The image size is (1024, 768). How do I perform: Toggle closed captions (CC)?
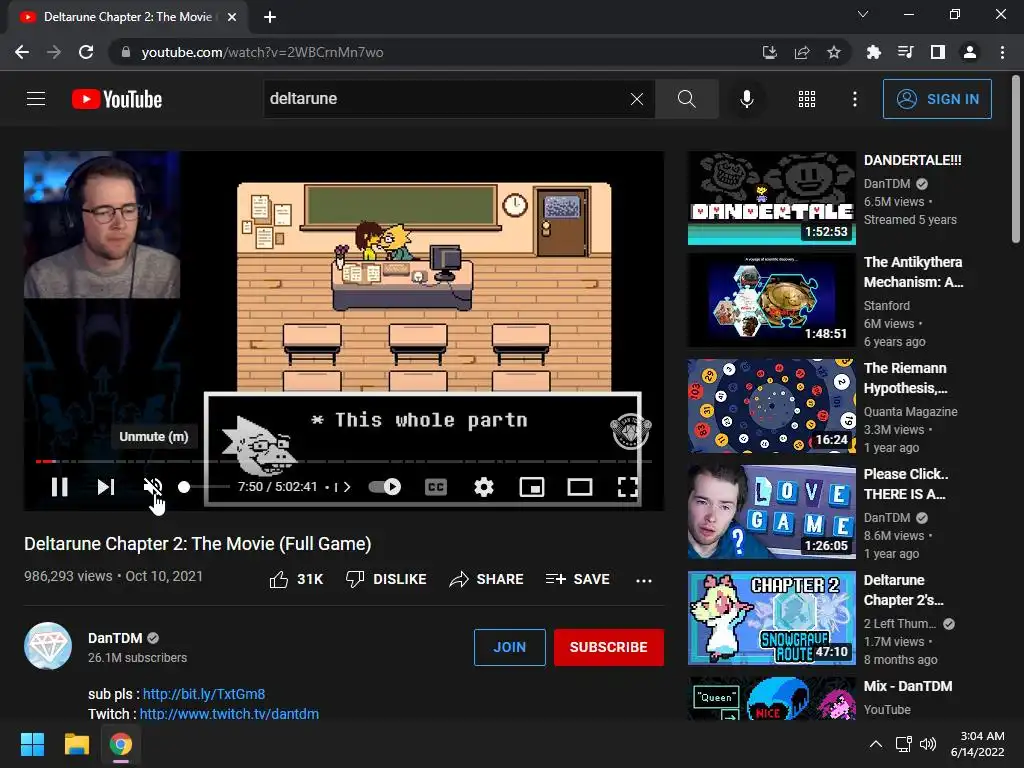pyautogui.click(x=436, y=487)
